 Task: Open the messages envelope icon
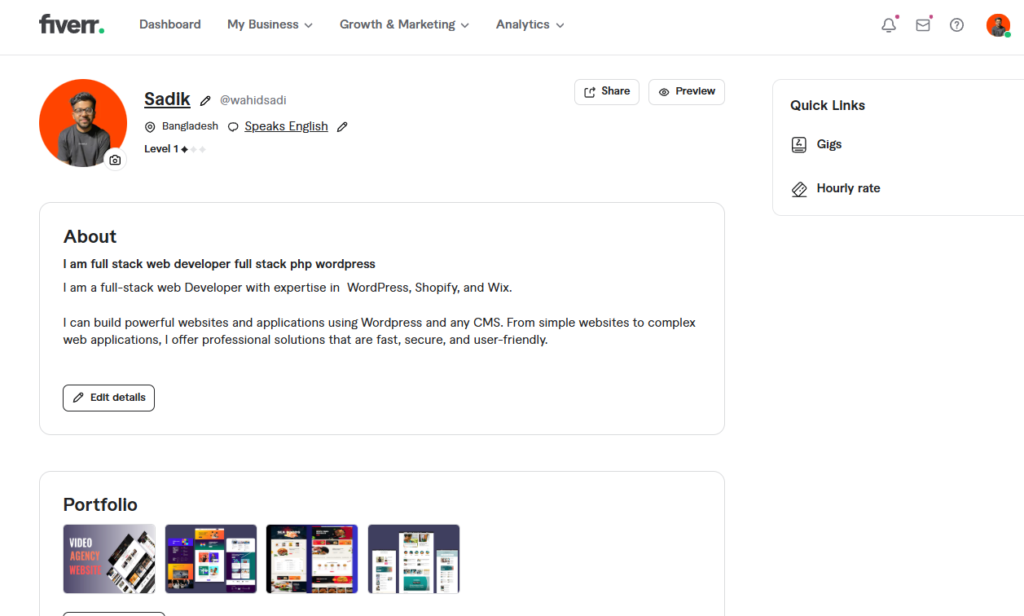[x=922, y=25]
